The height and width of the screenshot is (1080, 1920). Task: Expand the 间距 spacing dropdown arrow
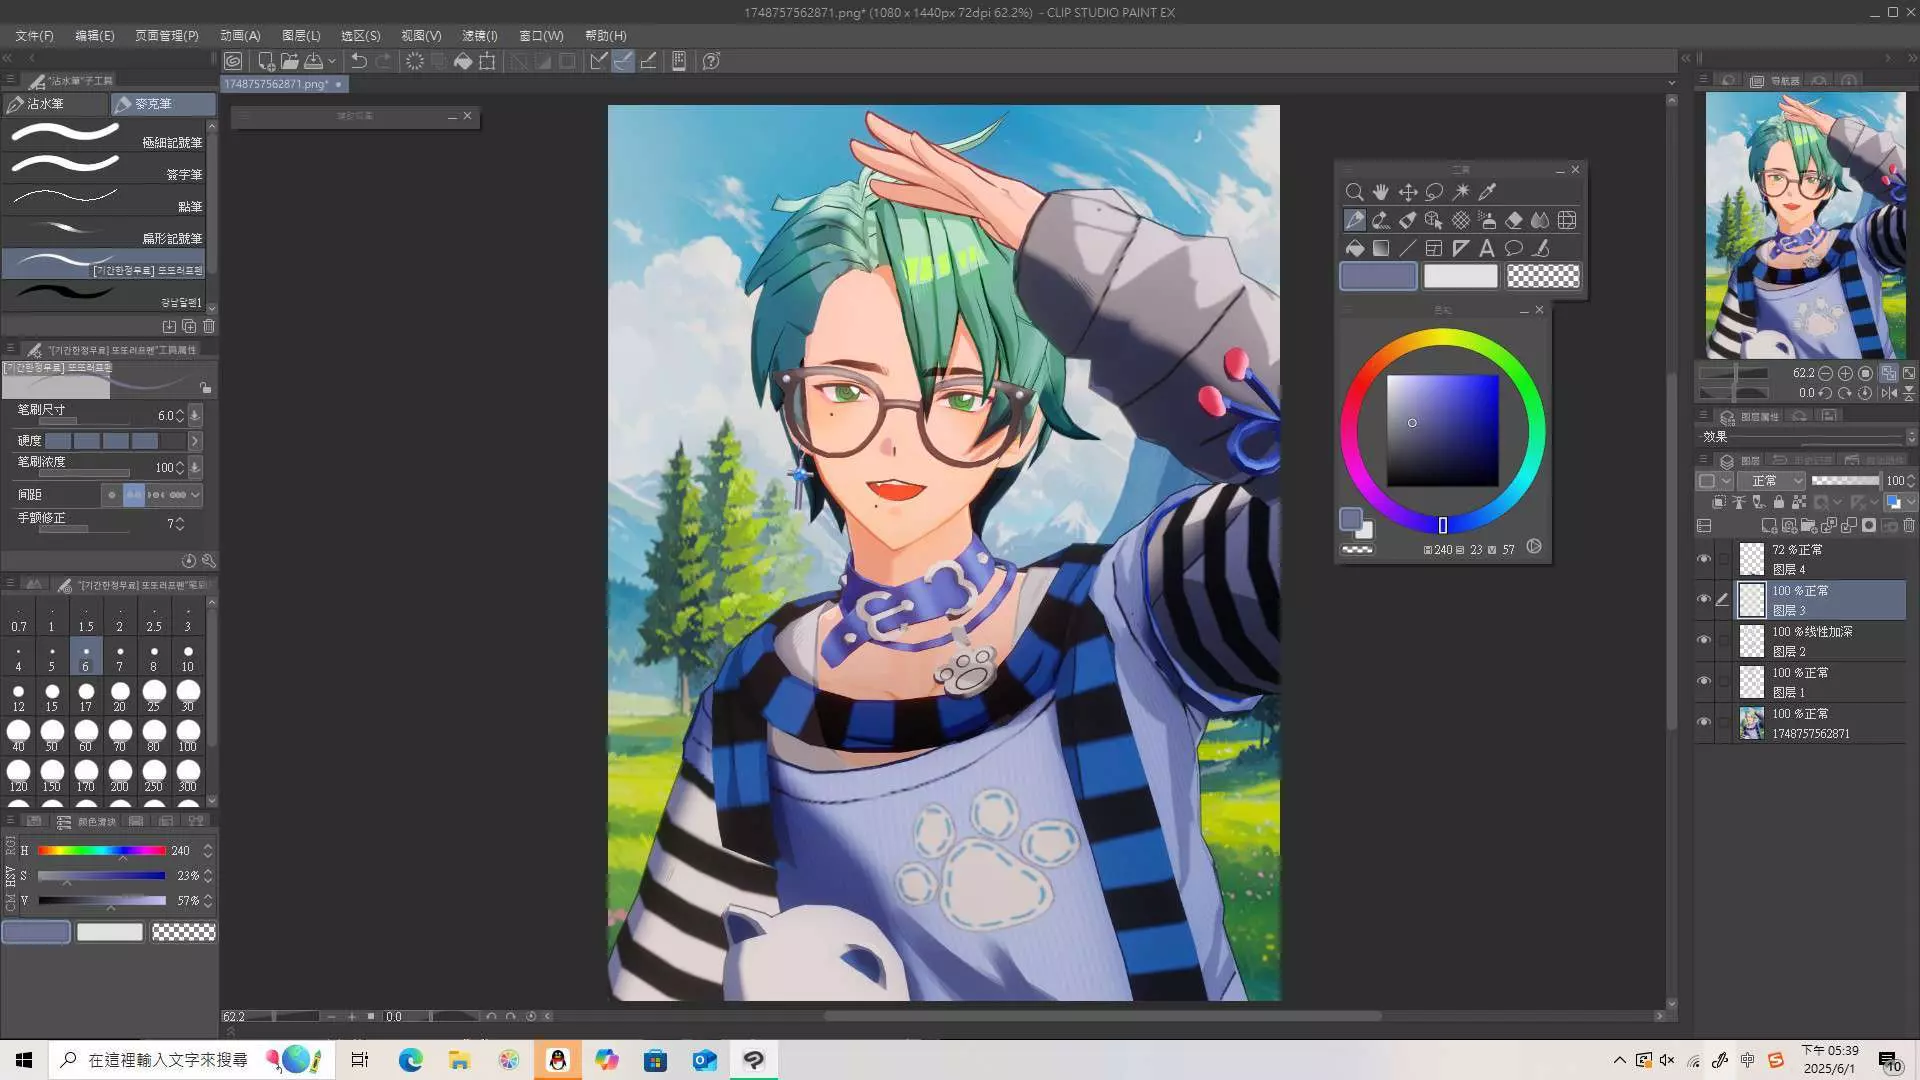[196, 495]
